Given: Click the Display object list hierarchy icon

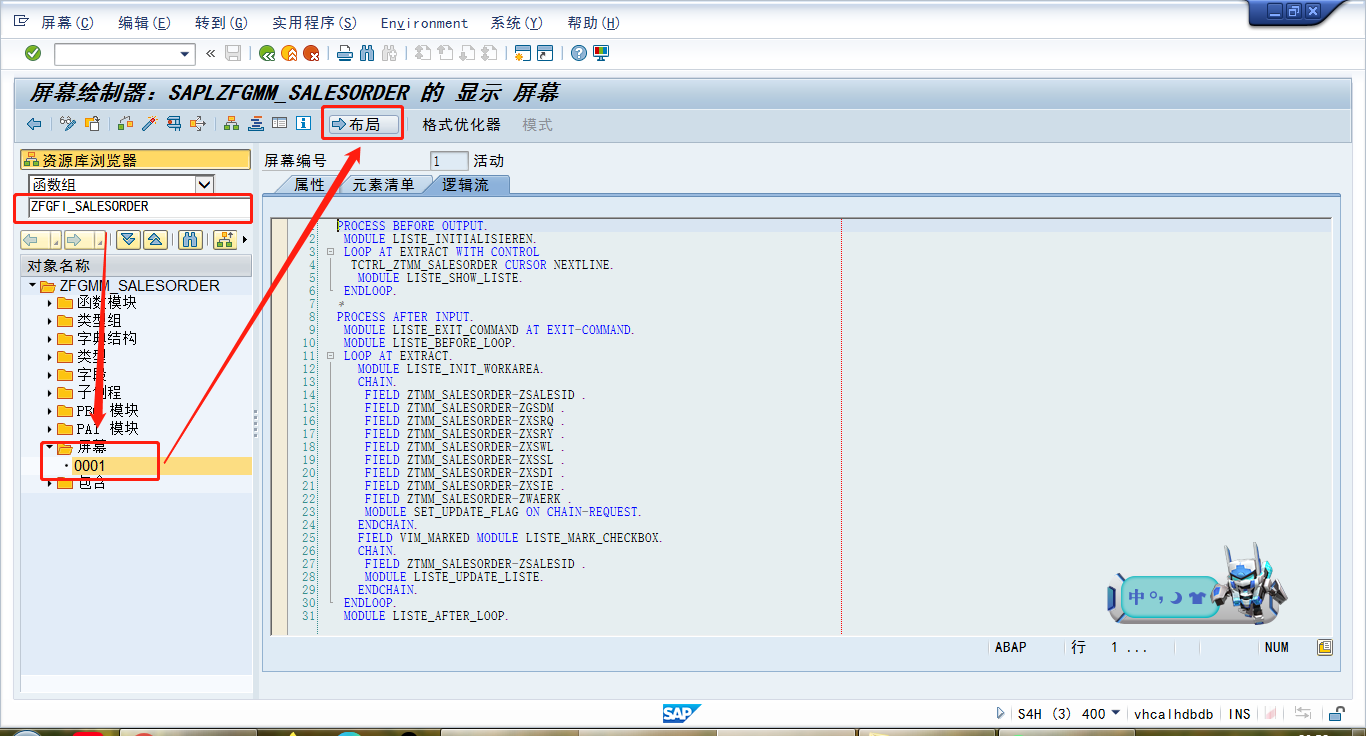Looking at the screenshot, I should pyautogui.click(x=231, y=124).
